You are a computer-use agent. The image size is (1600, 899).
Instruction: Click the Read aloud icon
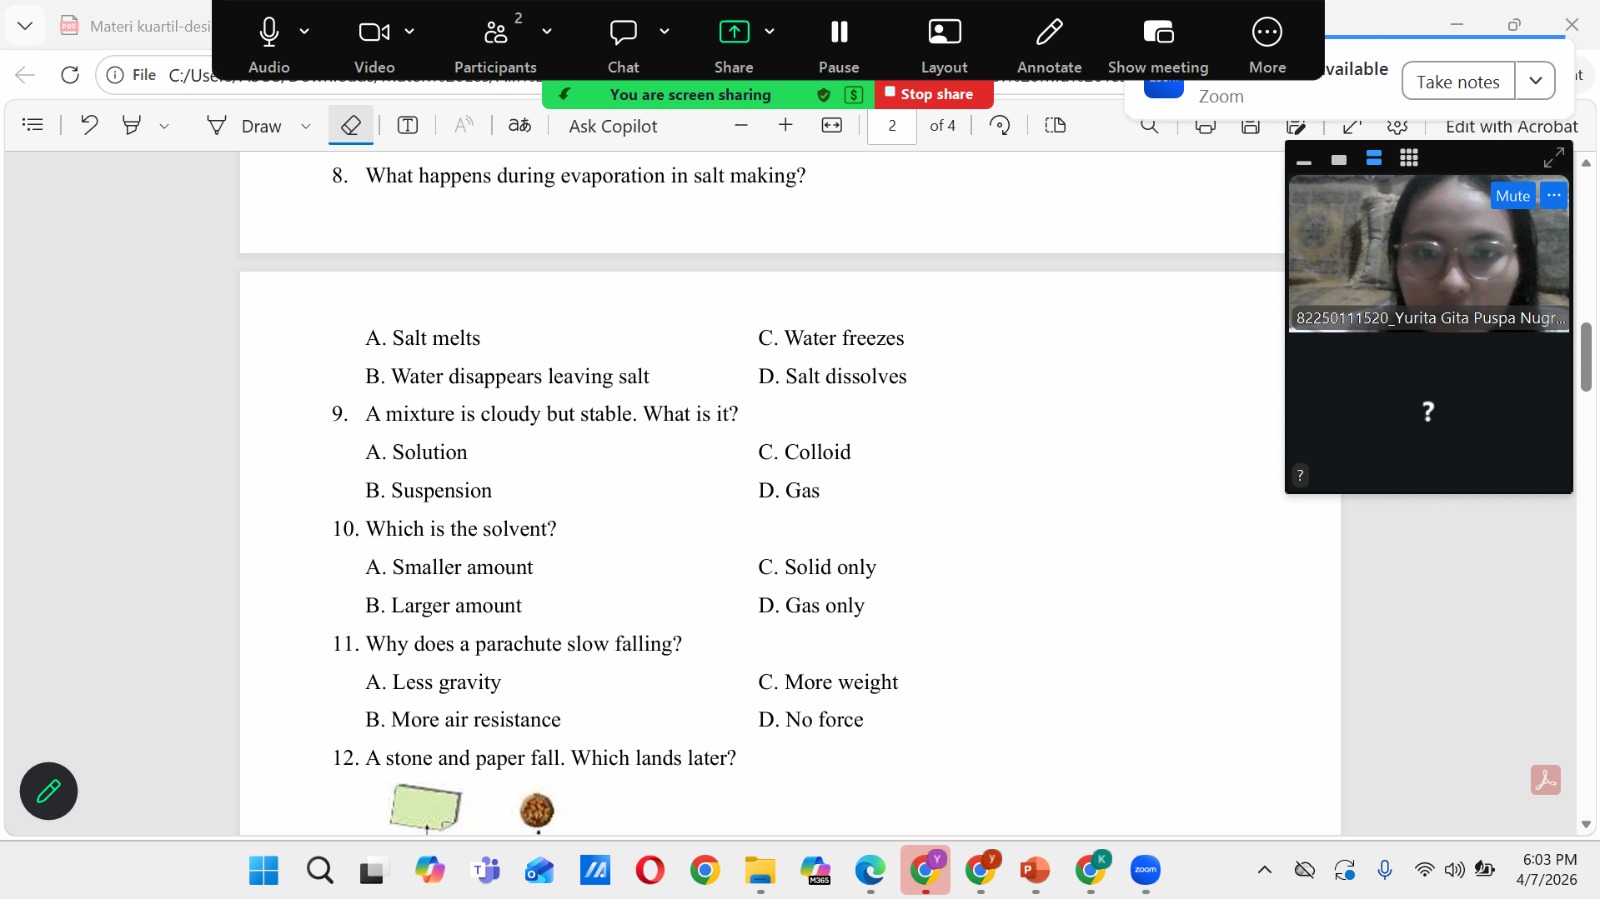[x=463, y=125]
